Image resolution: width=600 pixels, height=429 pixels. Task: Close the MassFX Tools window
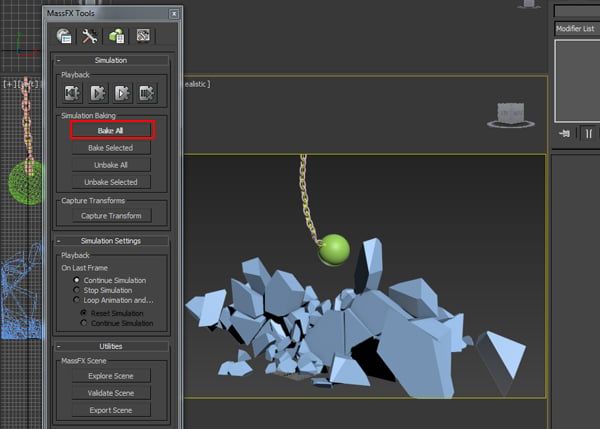pyautogui.click(x=174, y=14)
